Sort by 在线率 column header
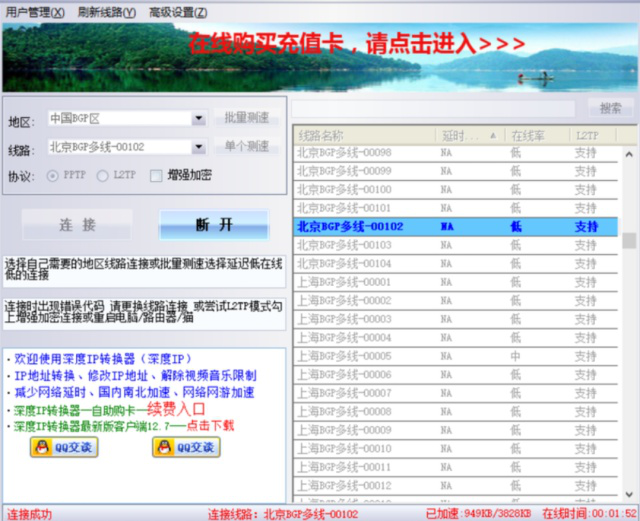640x521 pixels. coord(538,136)
